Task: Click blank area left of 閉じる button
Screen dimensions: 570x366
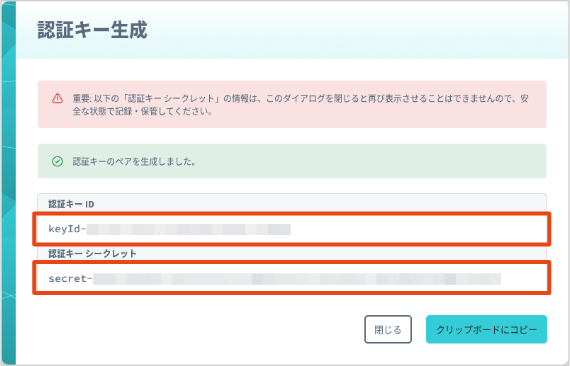Action: (200, 329)
